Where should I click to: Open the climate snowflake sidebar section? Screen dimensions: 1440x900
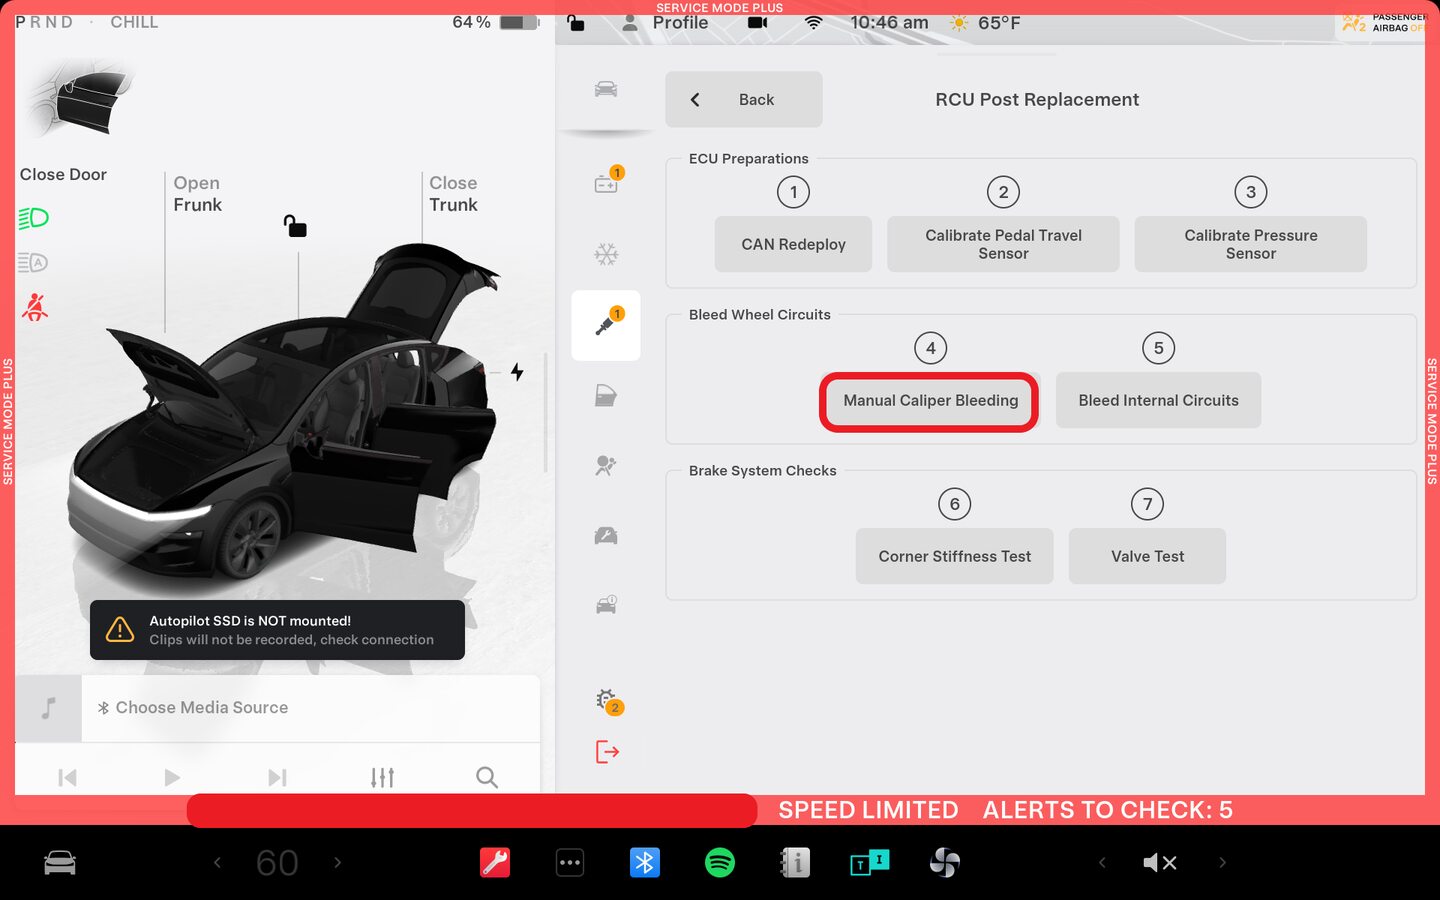[x=606, y=255]
